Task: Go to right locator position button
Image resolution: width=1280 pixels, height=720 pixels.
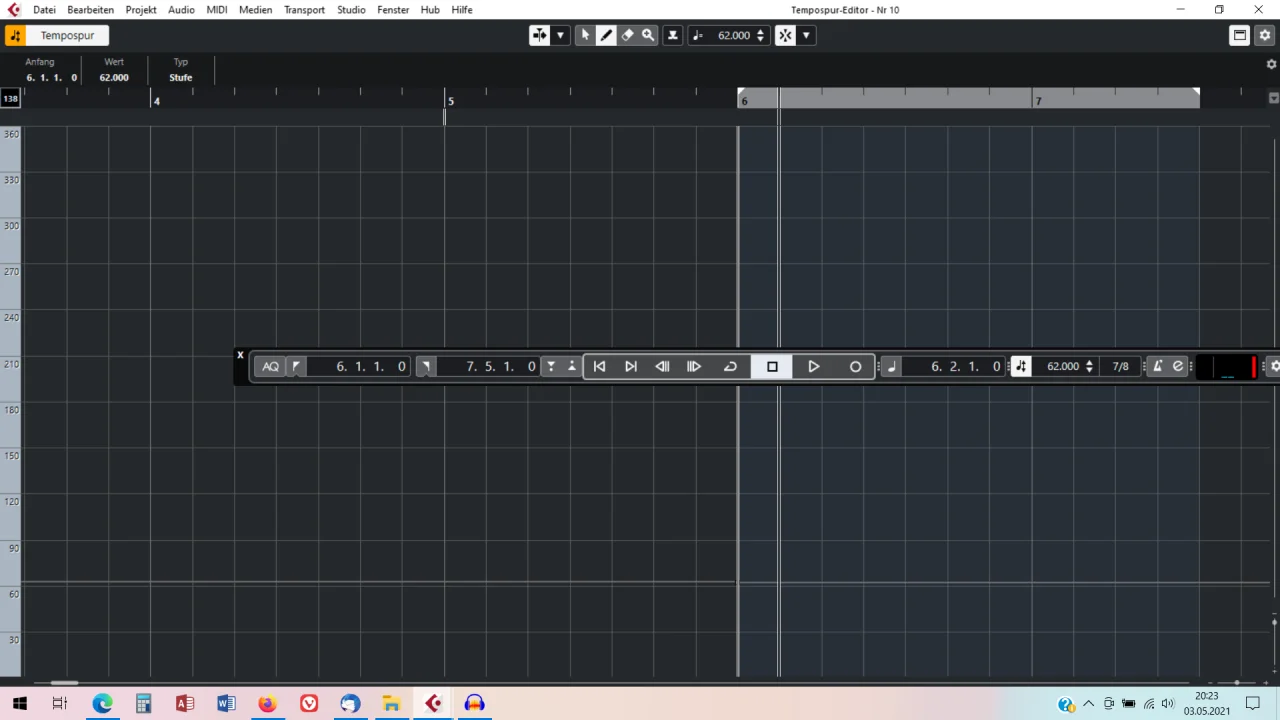Action: (x=425, y=366)
